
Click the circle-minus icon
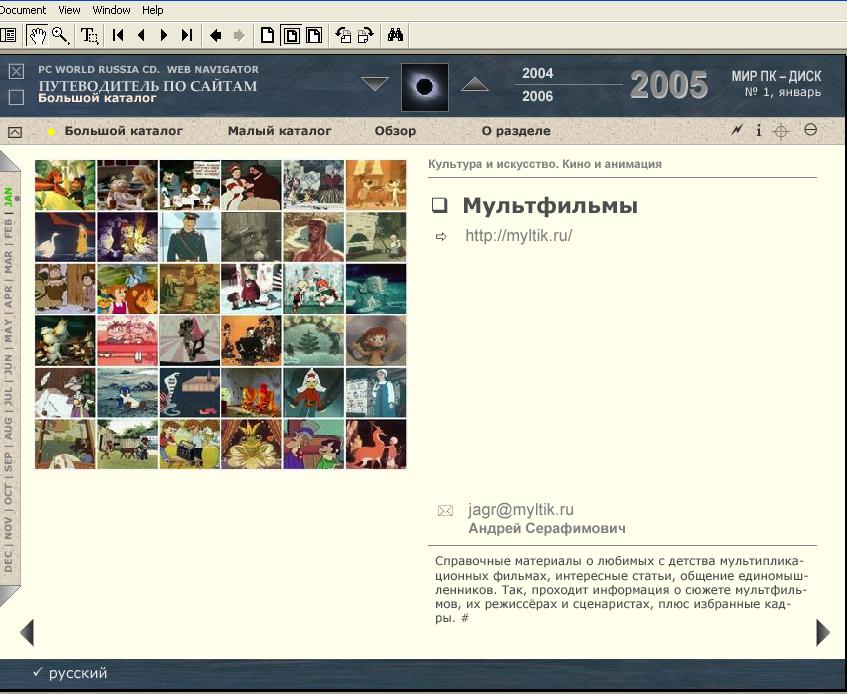810,130
